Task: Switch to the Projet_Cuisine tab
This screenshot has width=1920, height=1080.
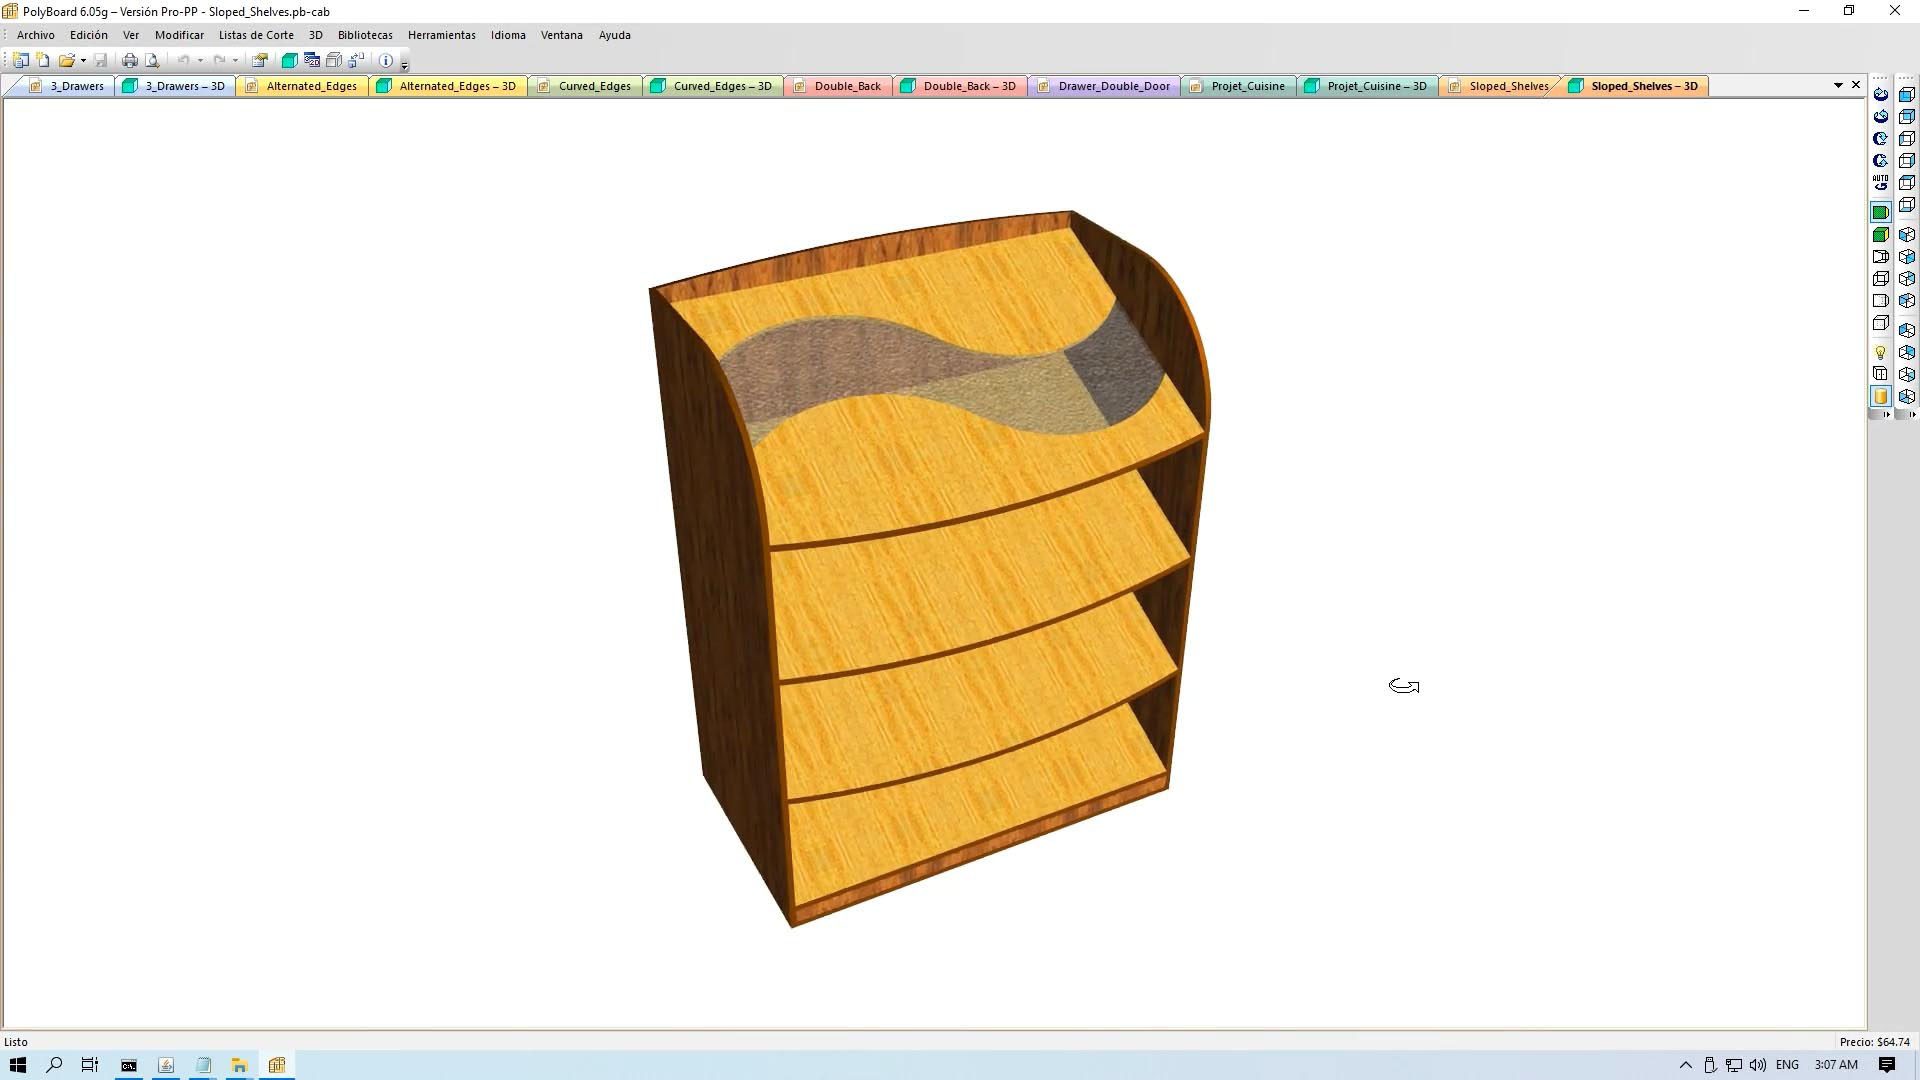Action: (x=1247, y=86)
